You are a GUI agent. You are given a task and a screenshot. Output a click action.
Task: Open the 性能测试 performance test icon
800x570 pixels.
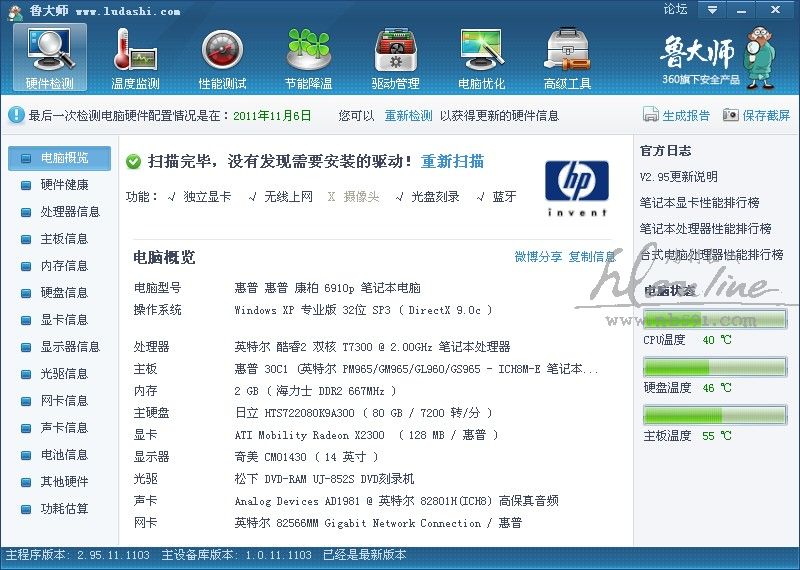222,57
